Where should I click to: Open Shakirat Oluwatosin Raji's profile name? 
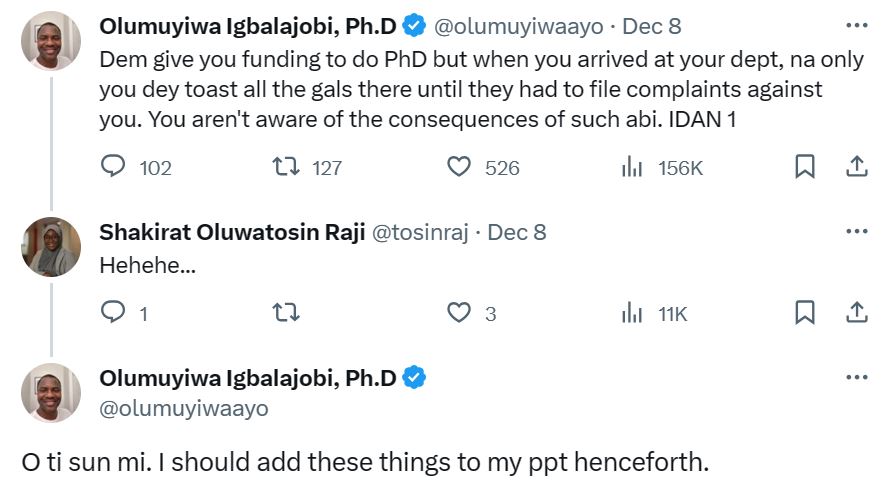point(232,232)
